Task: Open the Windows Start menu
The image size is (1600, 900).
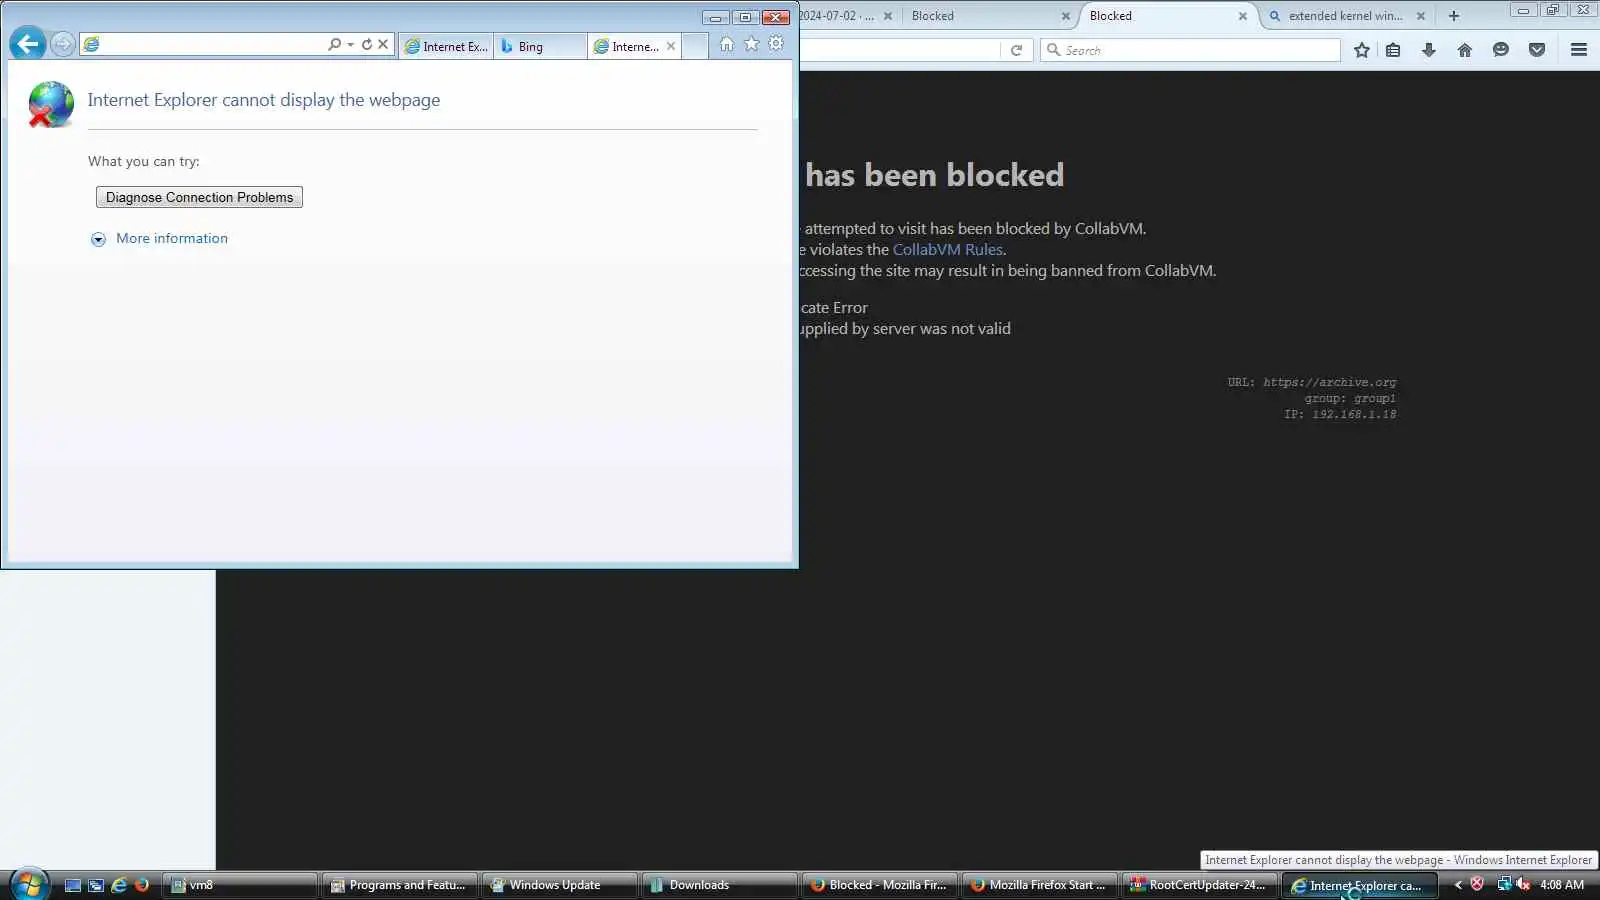Action: pyautogui.click(x=29, y=885)
